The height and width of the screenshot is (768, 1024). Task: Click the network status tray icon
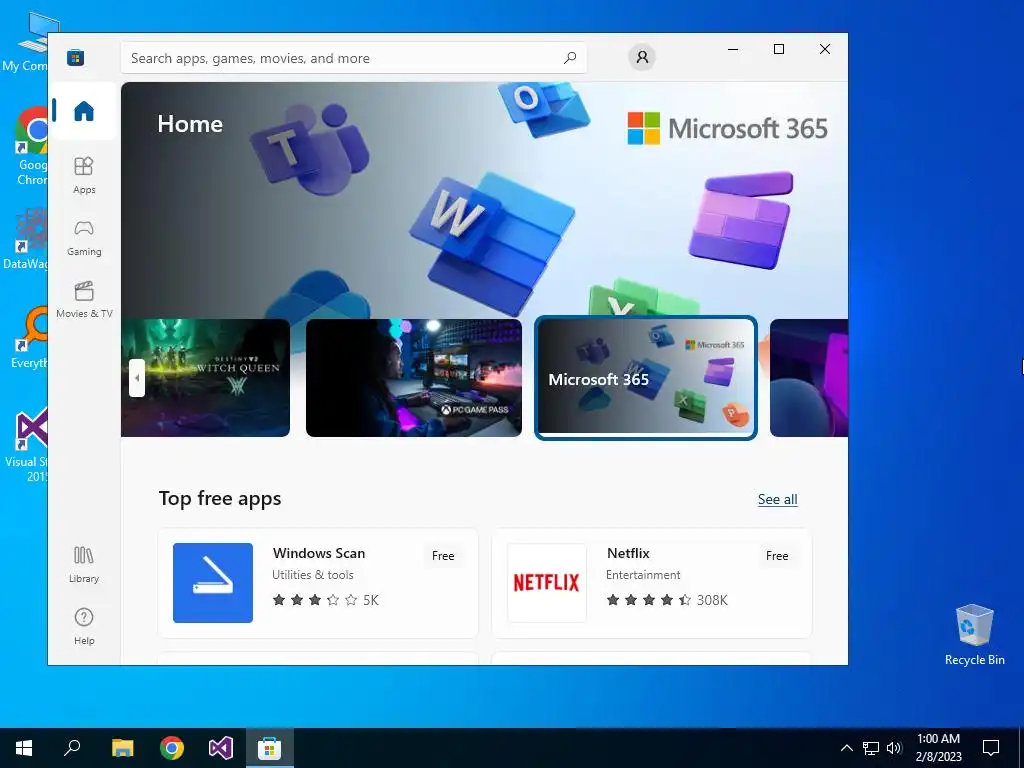(x=871, y=748)
